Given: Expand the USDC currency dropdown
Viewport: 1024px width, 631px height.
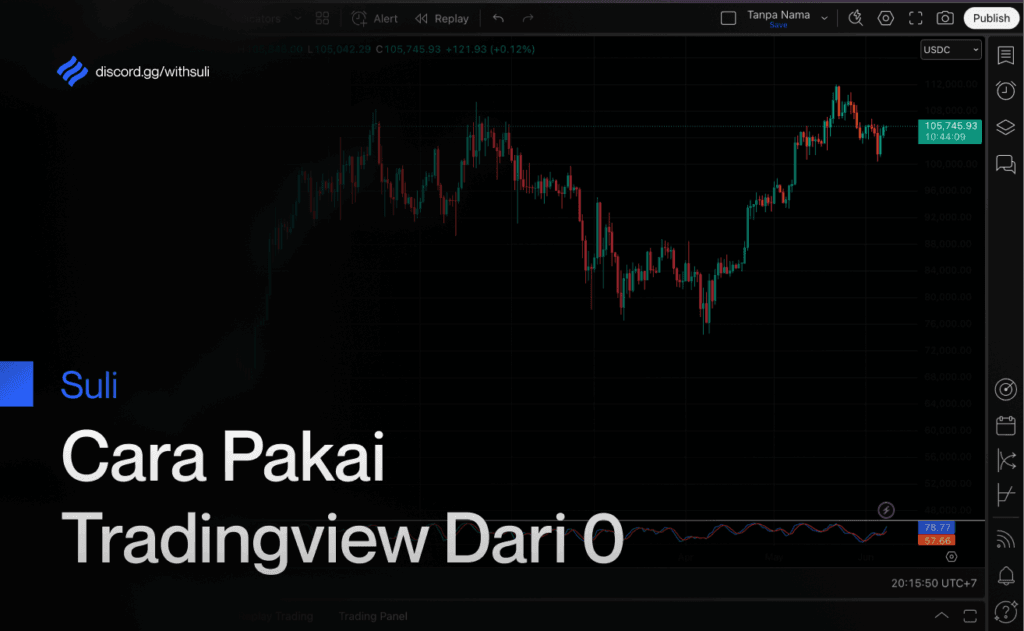Looking at the screenshot, I should (x=951, y=50).
